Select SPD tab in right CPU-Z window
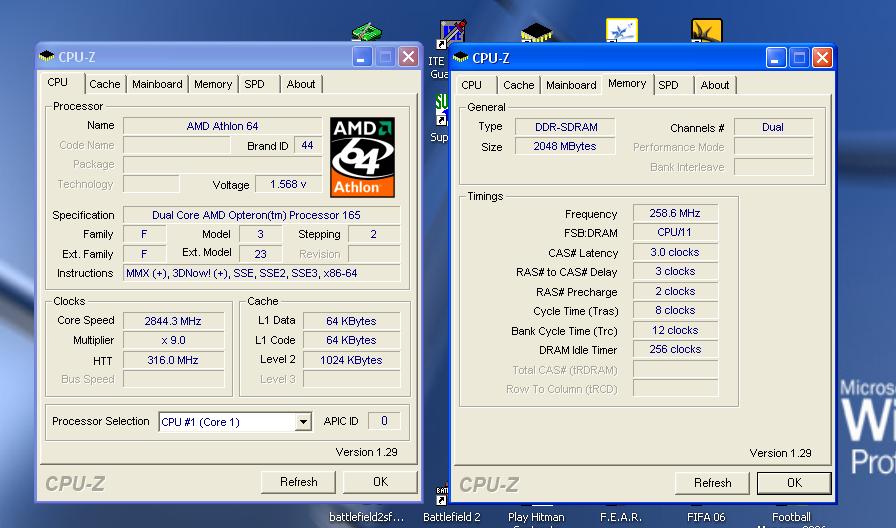Screen dimensions: 896x528 coord(668,85)
